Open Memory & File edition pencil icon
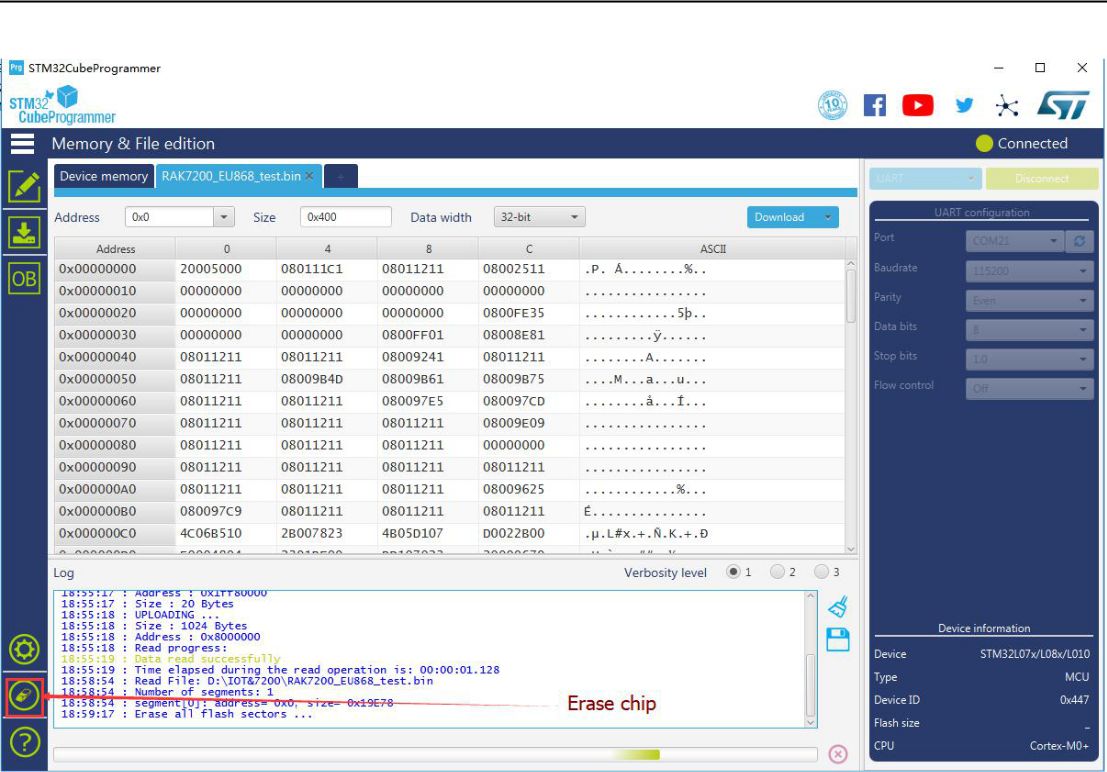Viewport: 1107px width, 772px height. [x=24, y=186]
